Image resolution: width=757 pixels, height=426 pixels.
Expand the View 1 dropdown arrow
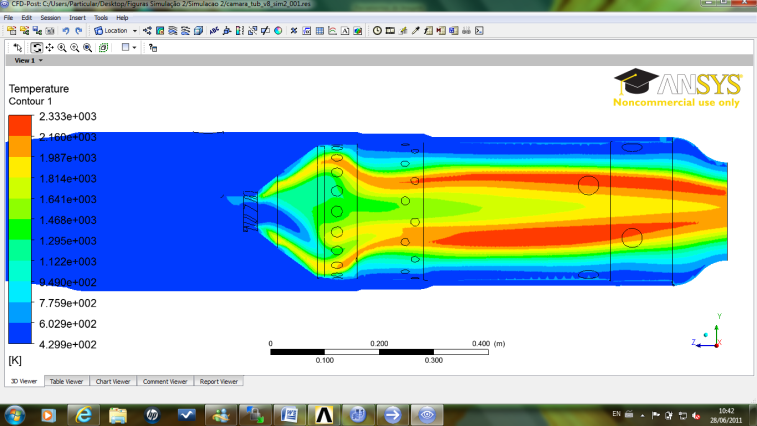coord(41,61)
